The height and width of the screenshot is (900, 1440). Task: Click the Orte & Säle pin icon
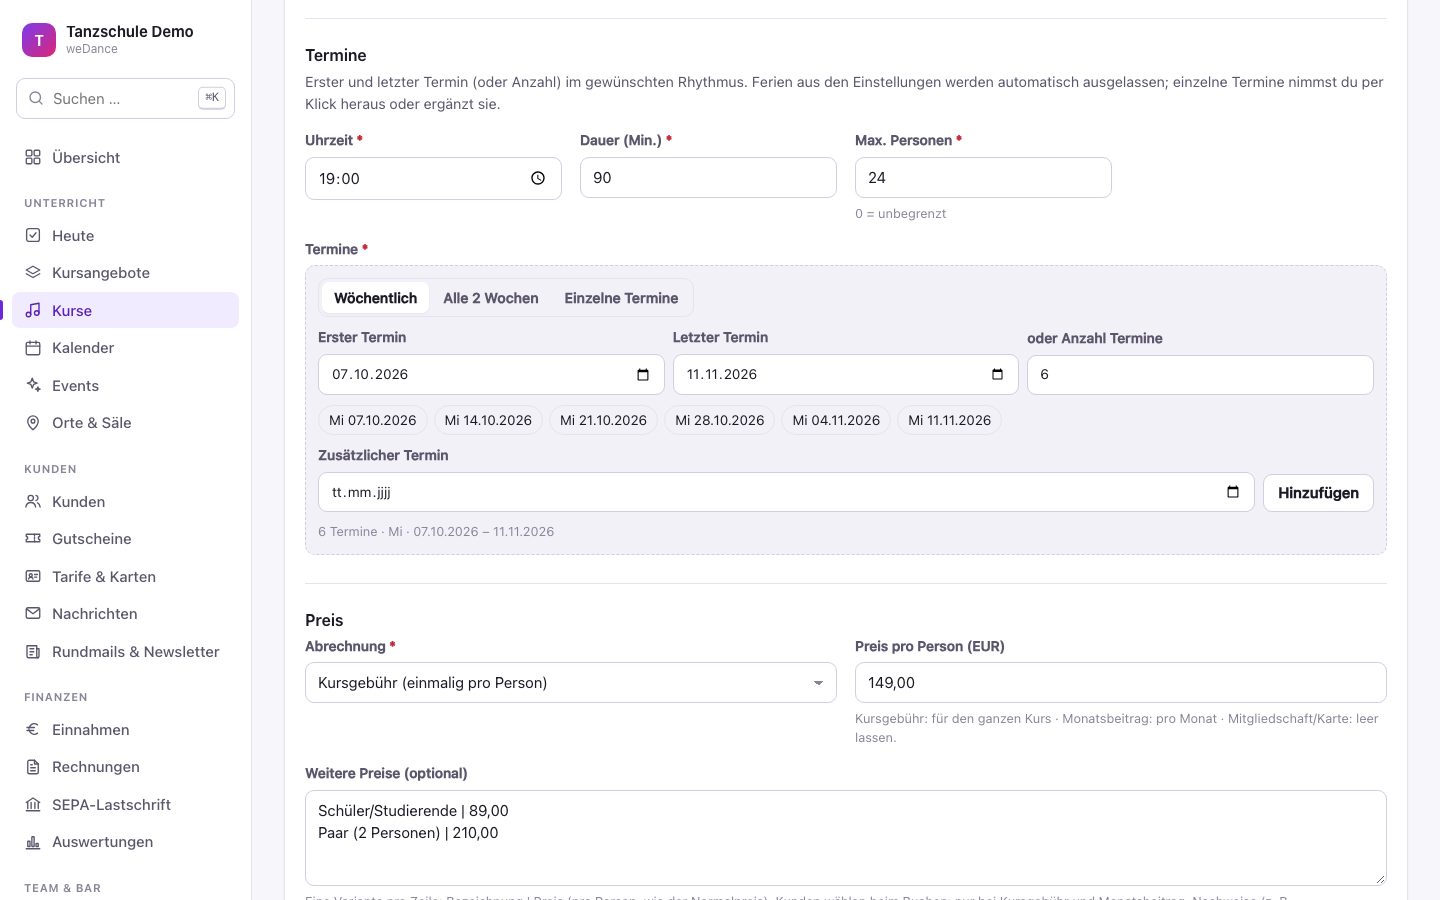(33, 422)
